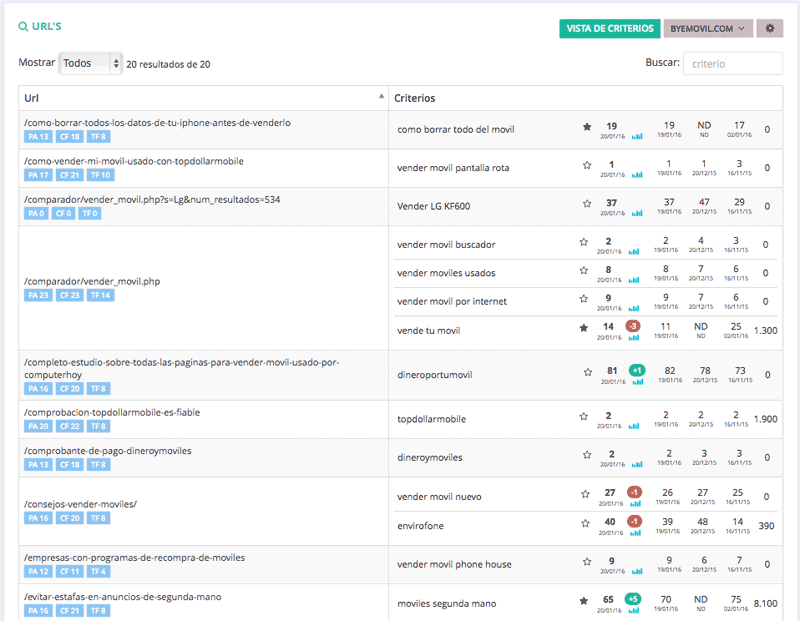The image size is (800, 621).
Task: Click the settings gear icon button
Action: (769, 29)
